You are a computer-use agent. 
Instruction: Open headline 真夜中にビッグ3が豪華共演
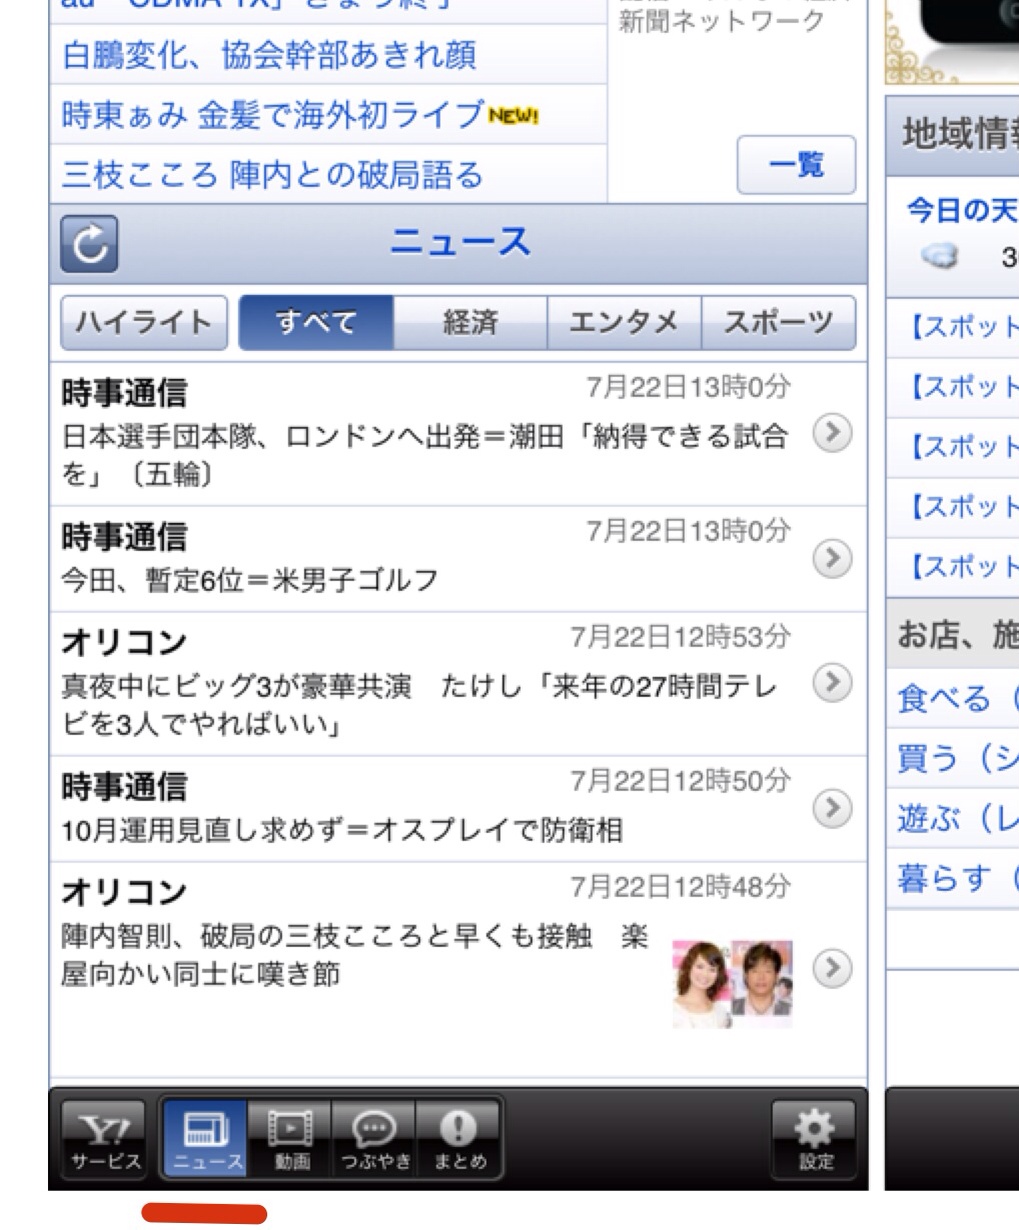[x=420, y=705]
